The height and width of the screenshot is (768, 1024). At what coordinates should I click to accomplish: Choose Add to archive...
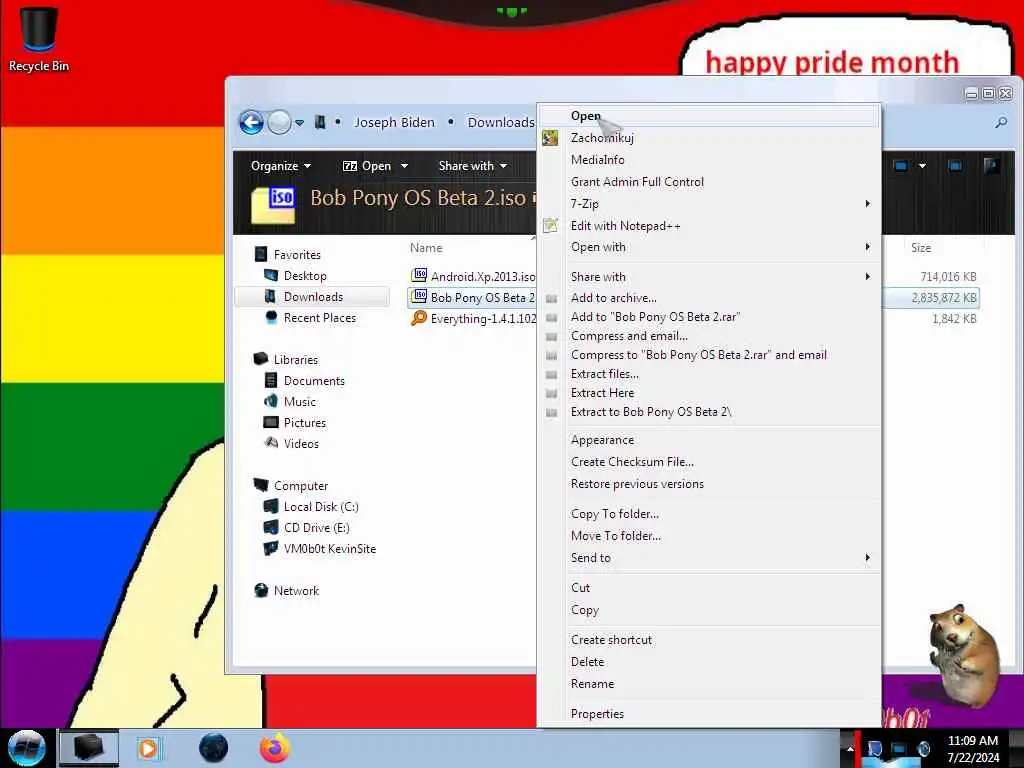click(709, 298)
